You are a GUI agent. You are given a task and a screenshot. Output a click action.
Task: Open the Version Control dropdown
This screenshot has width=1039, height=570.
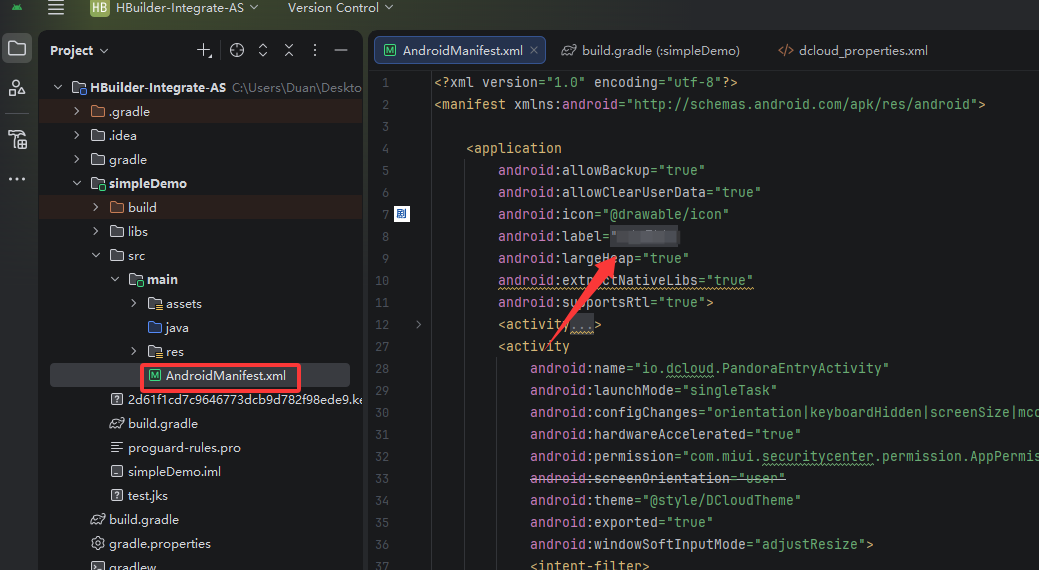point(340,8)
